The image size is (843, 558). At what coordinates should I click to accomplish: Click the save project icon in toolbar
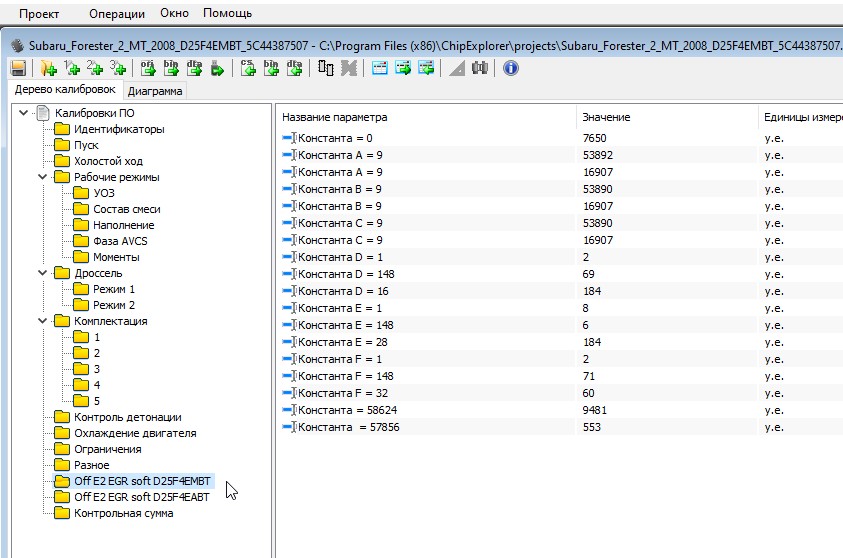17,68
